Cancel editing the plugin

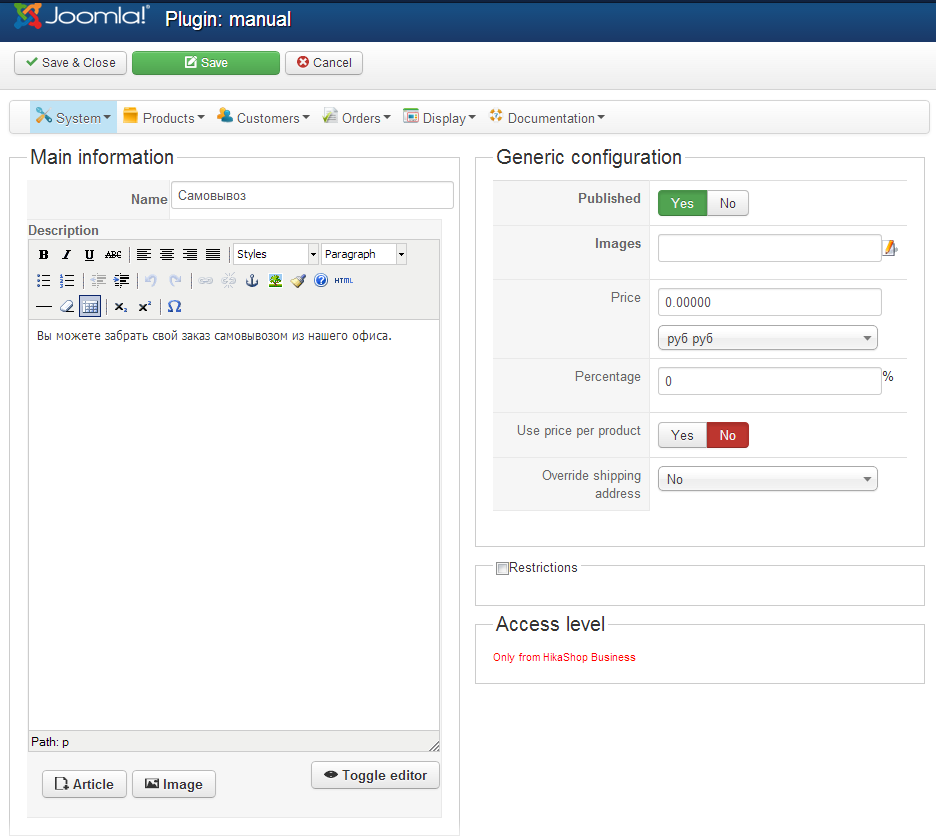pos(324,63)
